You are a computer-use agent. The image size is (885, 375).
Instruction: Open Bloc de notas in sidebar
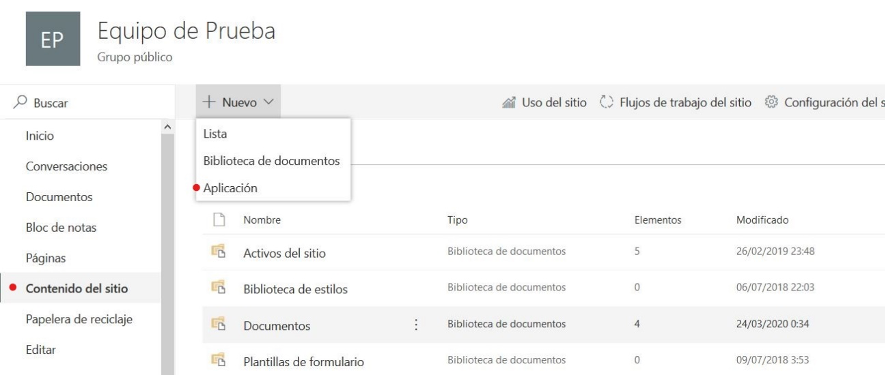pos(61,228)
